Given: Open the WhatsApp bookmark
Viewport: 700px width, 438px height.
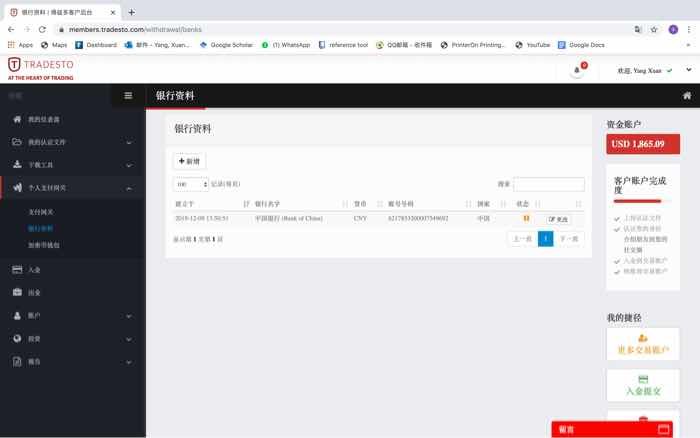Looking at the screenshot, I should pyautogui.click(x=286, y=45).
